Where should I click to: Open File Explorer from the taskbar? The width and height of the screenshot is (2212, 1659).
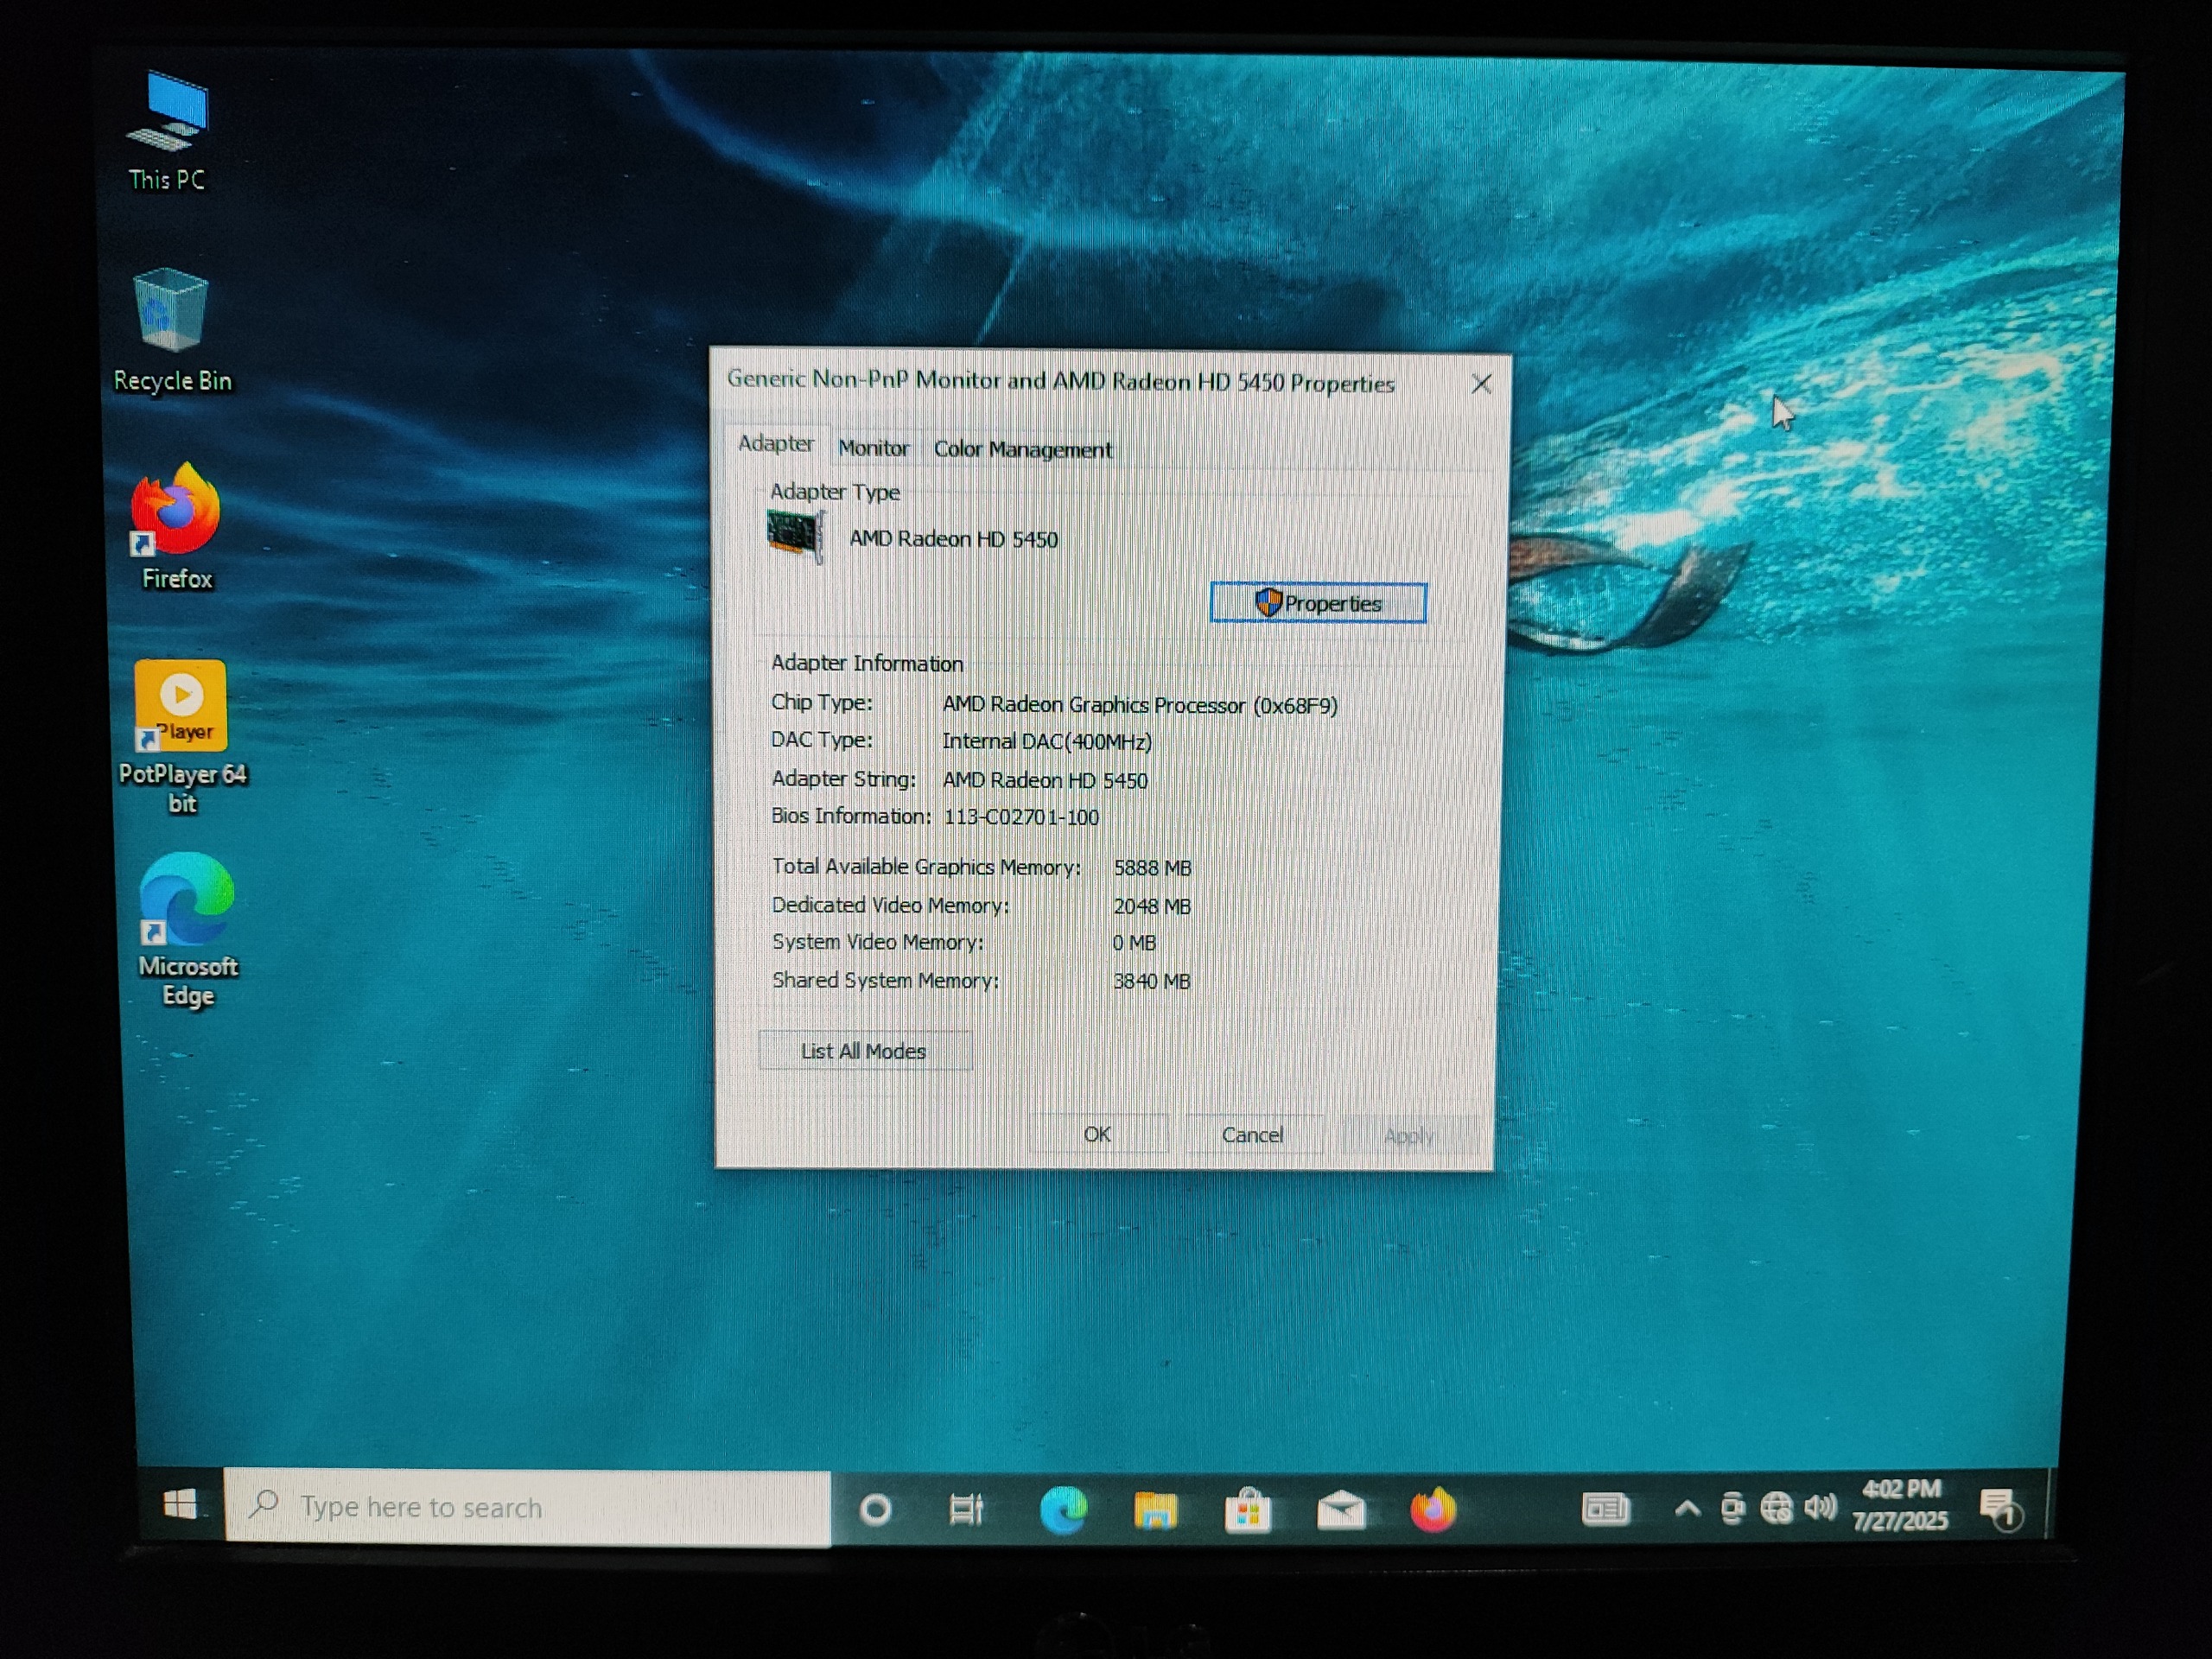point(1155,1510)
